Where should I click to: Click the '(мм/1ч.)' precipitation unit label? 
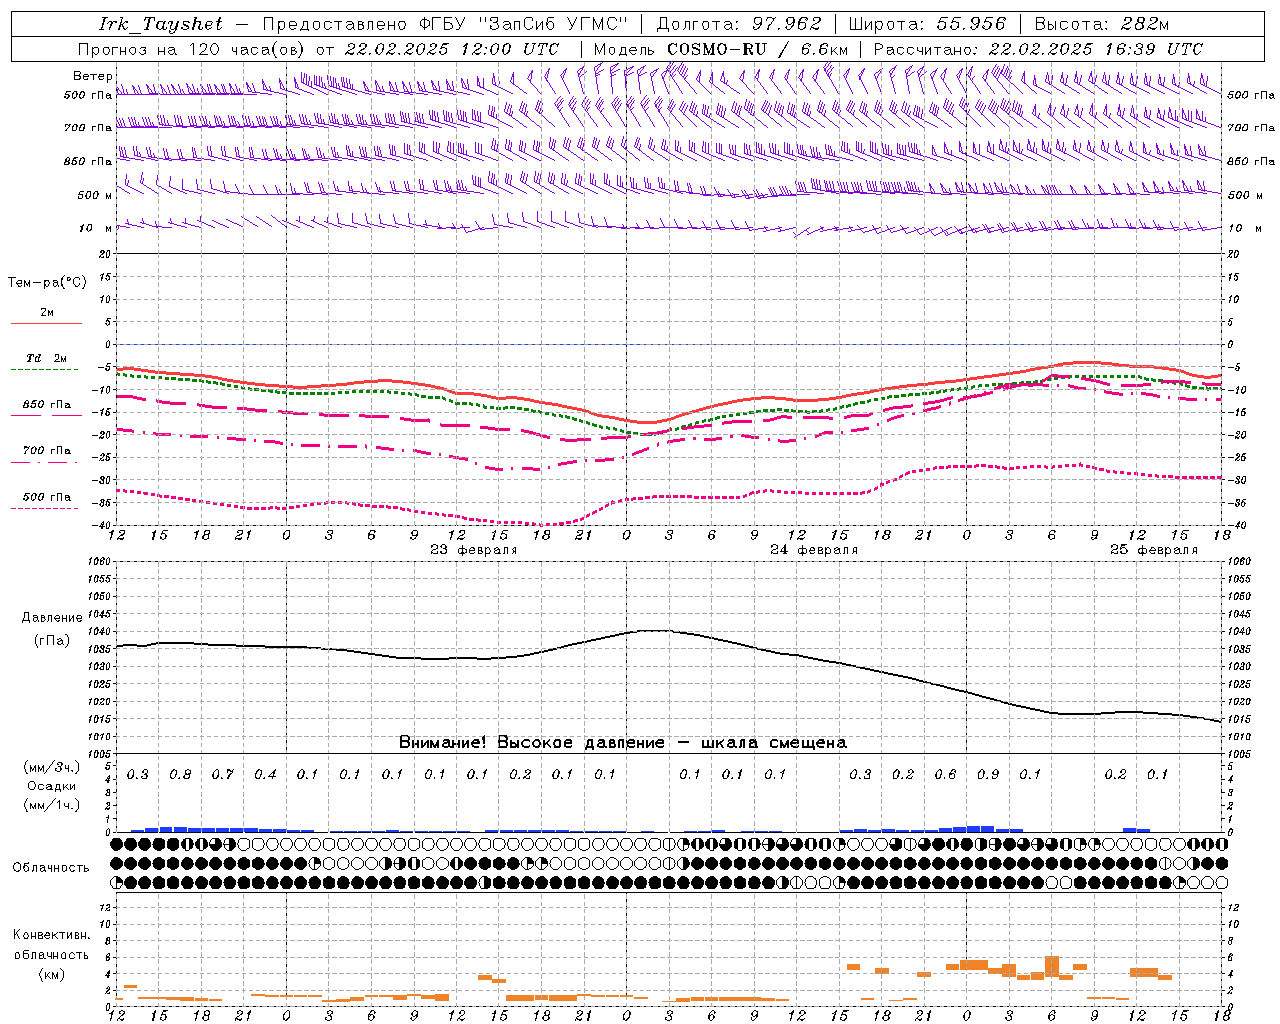pos(52,805)
